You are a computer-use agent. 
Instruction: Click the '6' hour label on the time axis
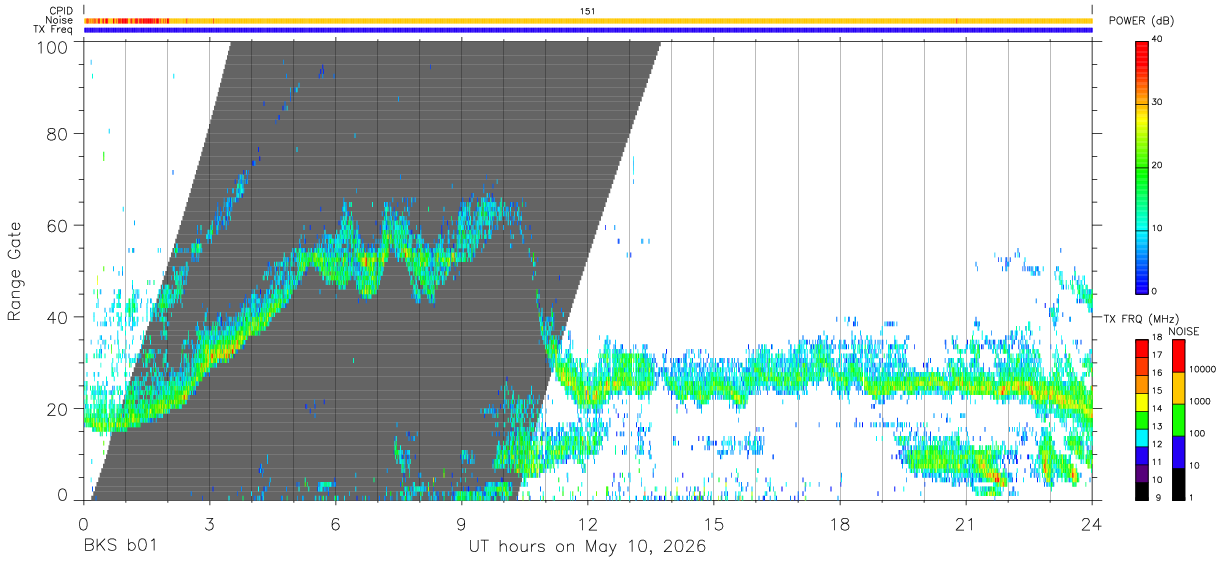[336, 523]
